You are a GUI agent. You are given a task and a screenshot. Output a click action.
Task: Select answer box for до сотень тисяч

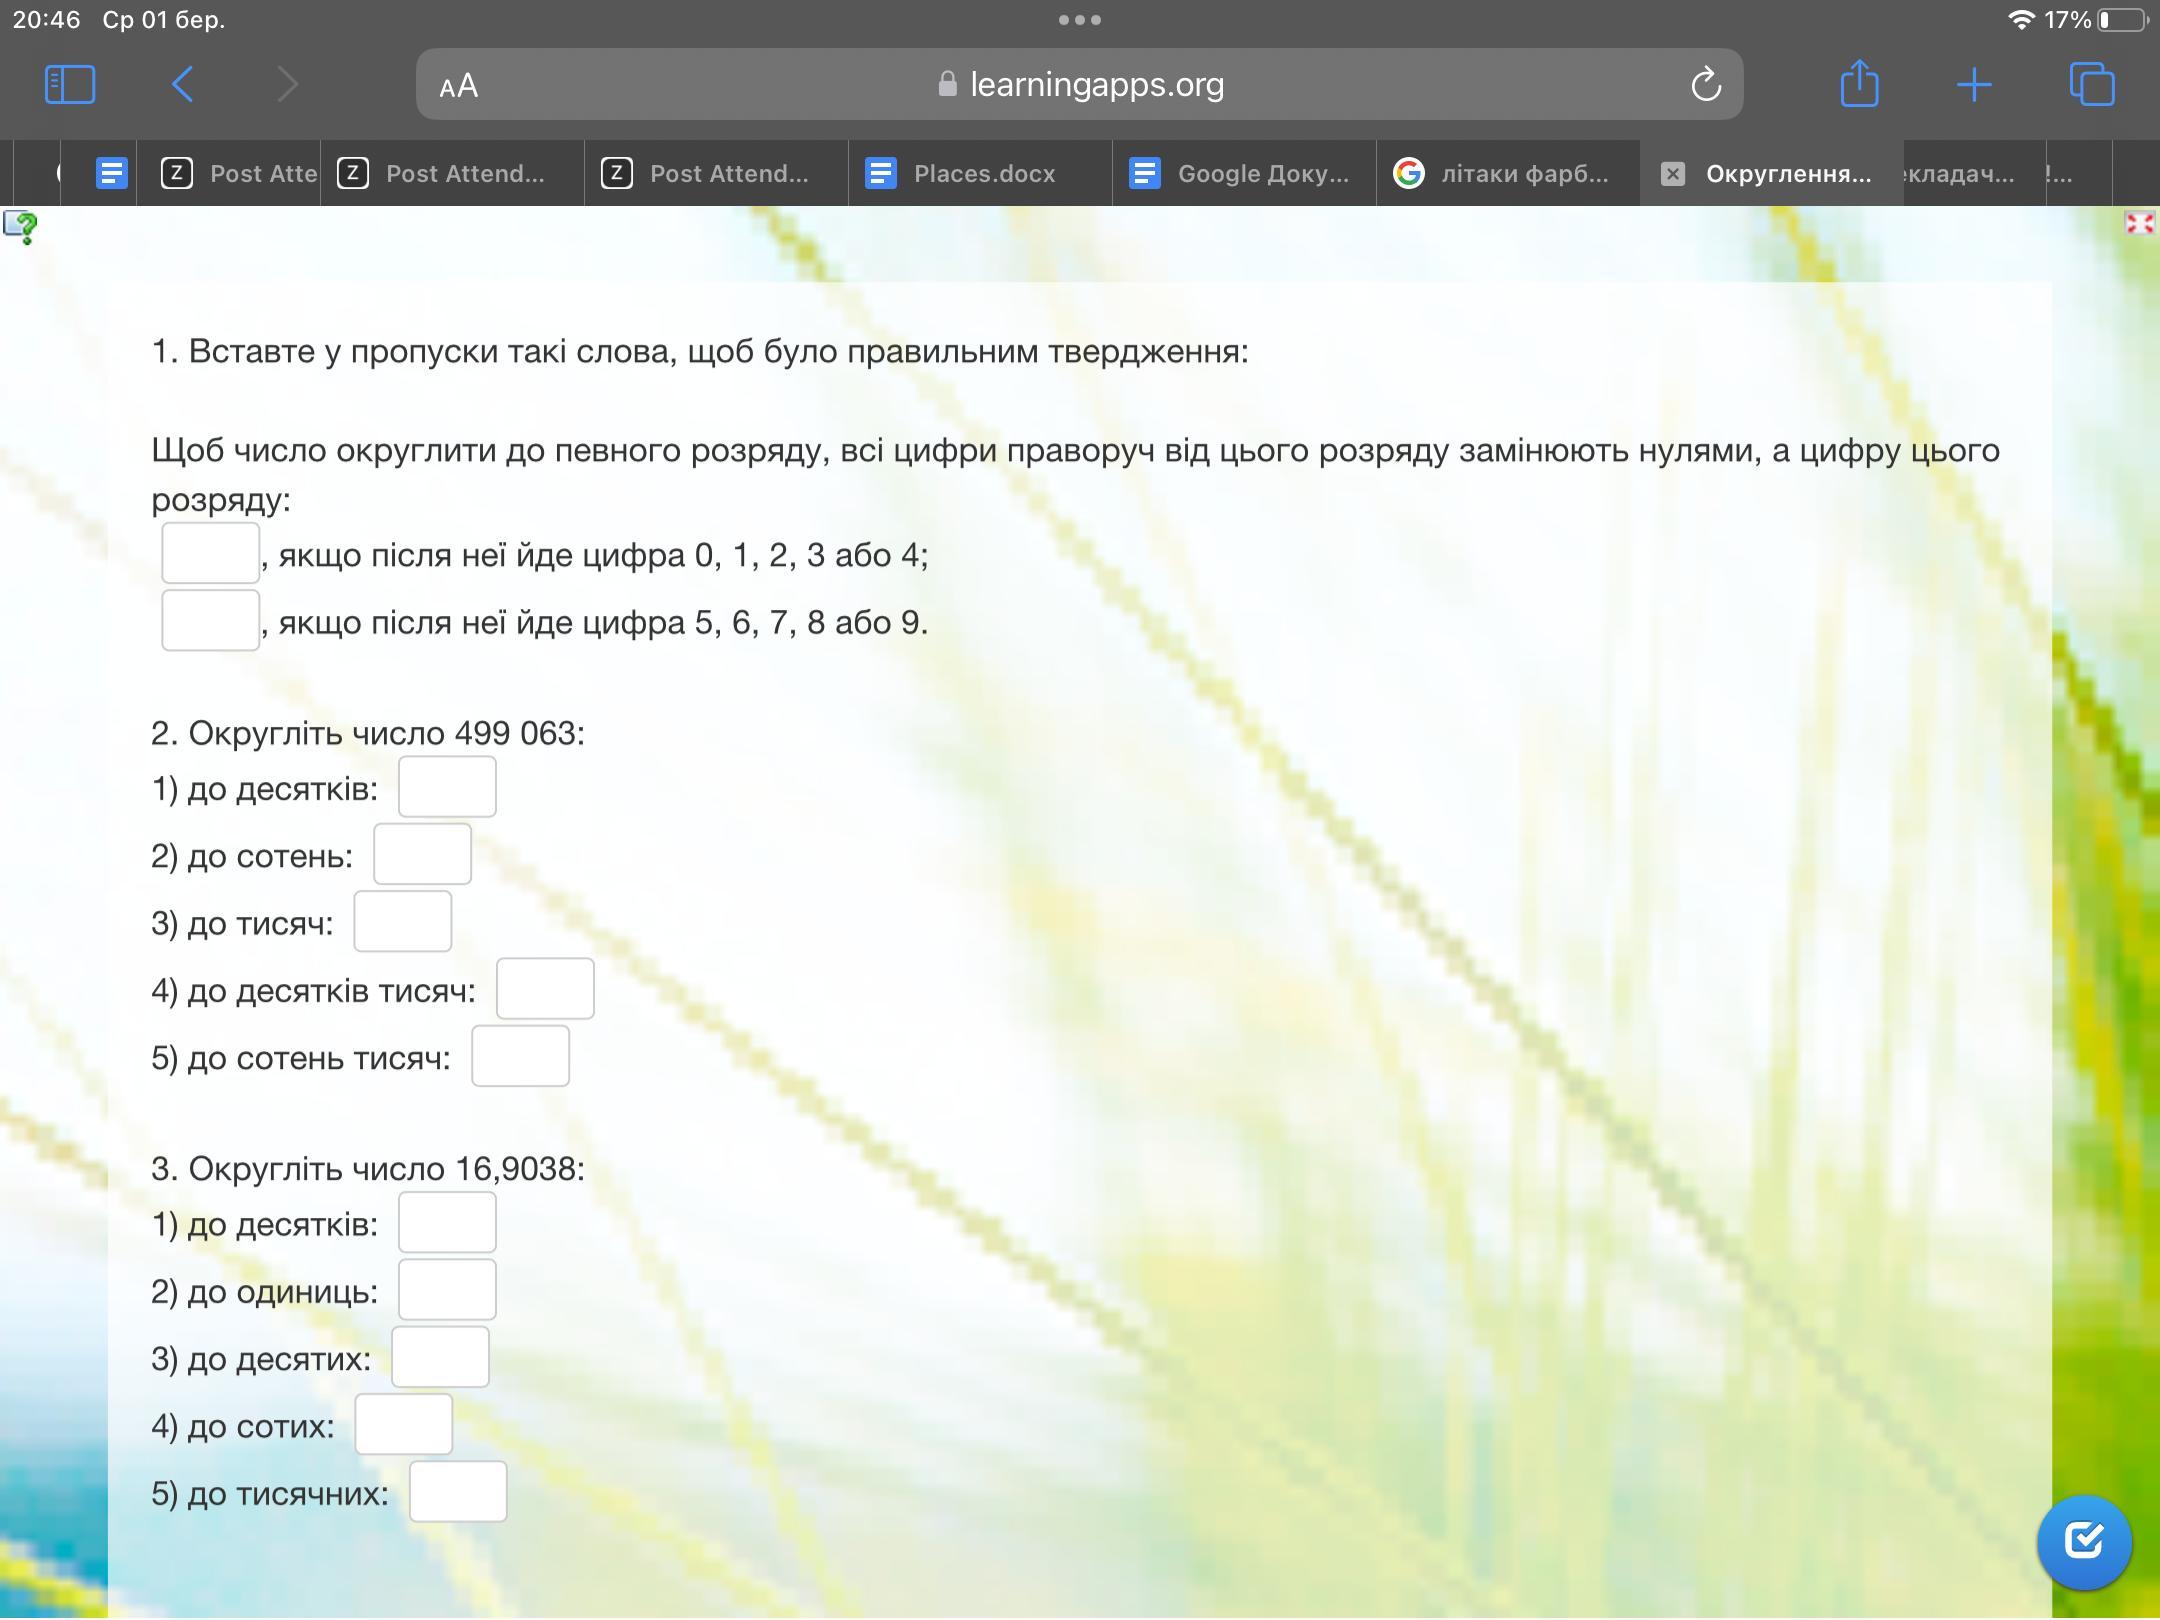click(x=520, y=1056)
